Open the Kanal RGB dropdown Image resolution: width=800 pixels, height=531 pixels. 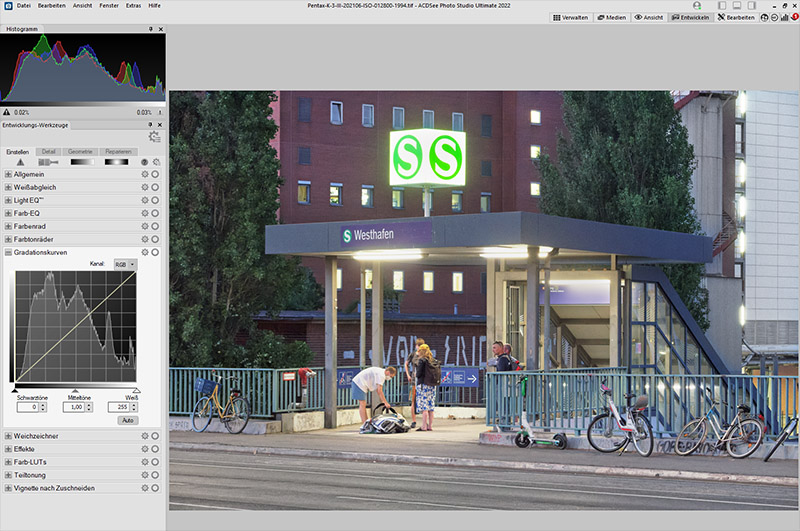tap(125, 265)
